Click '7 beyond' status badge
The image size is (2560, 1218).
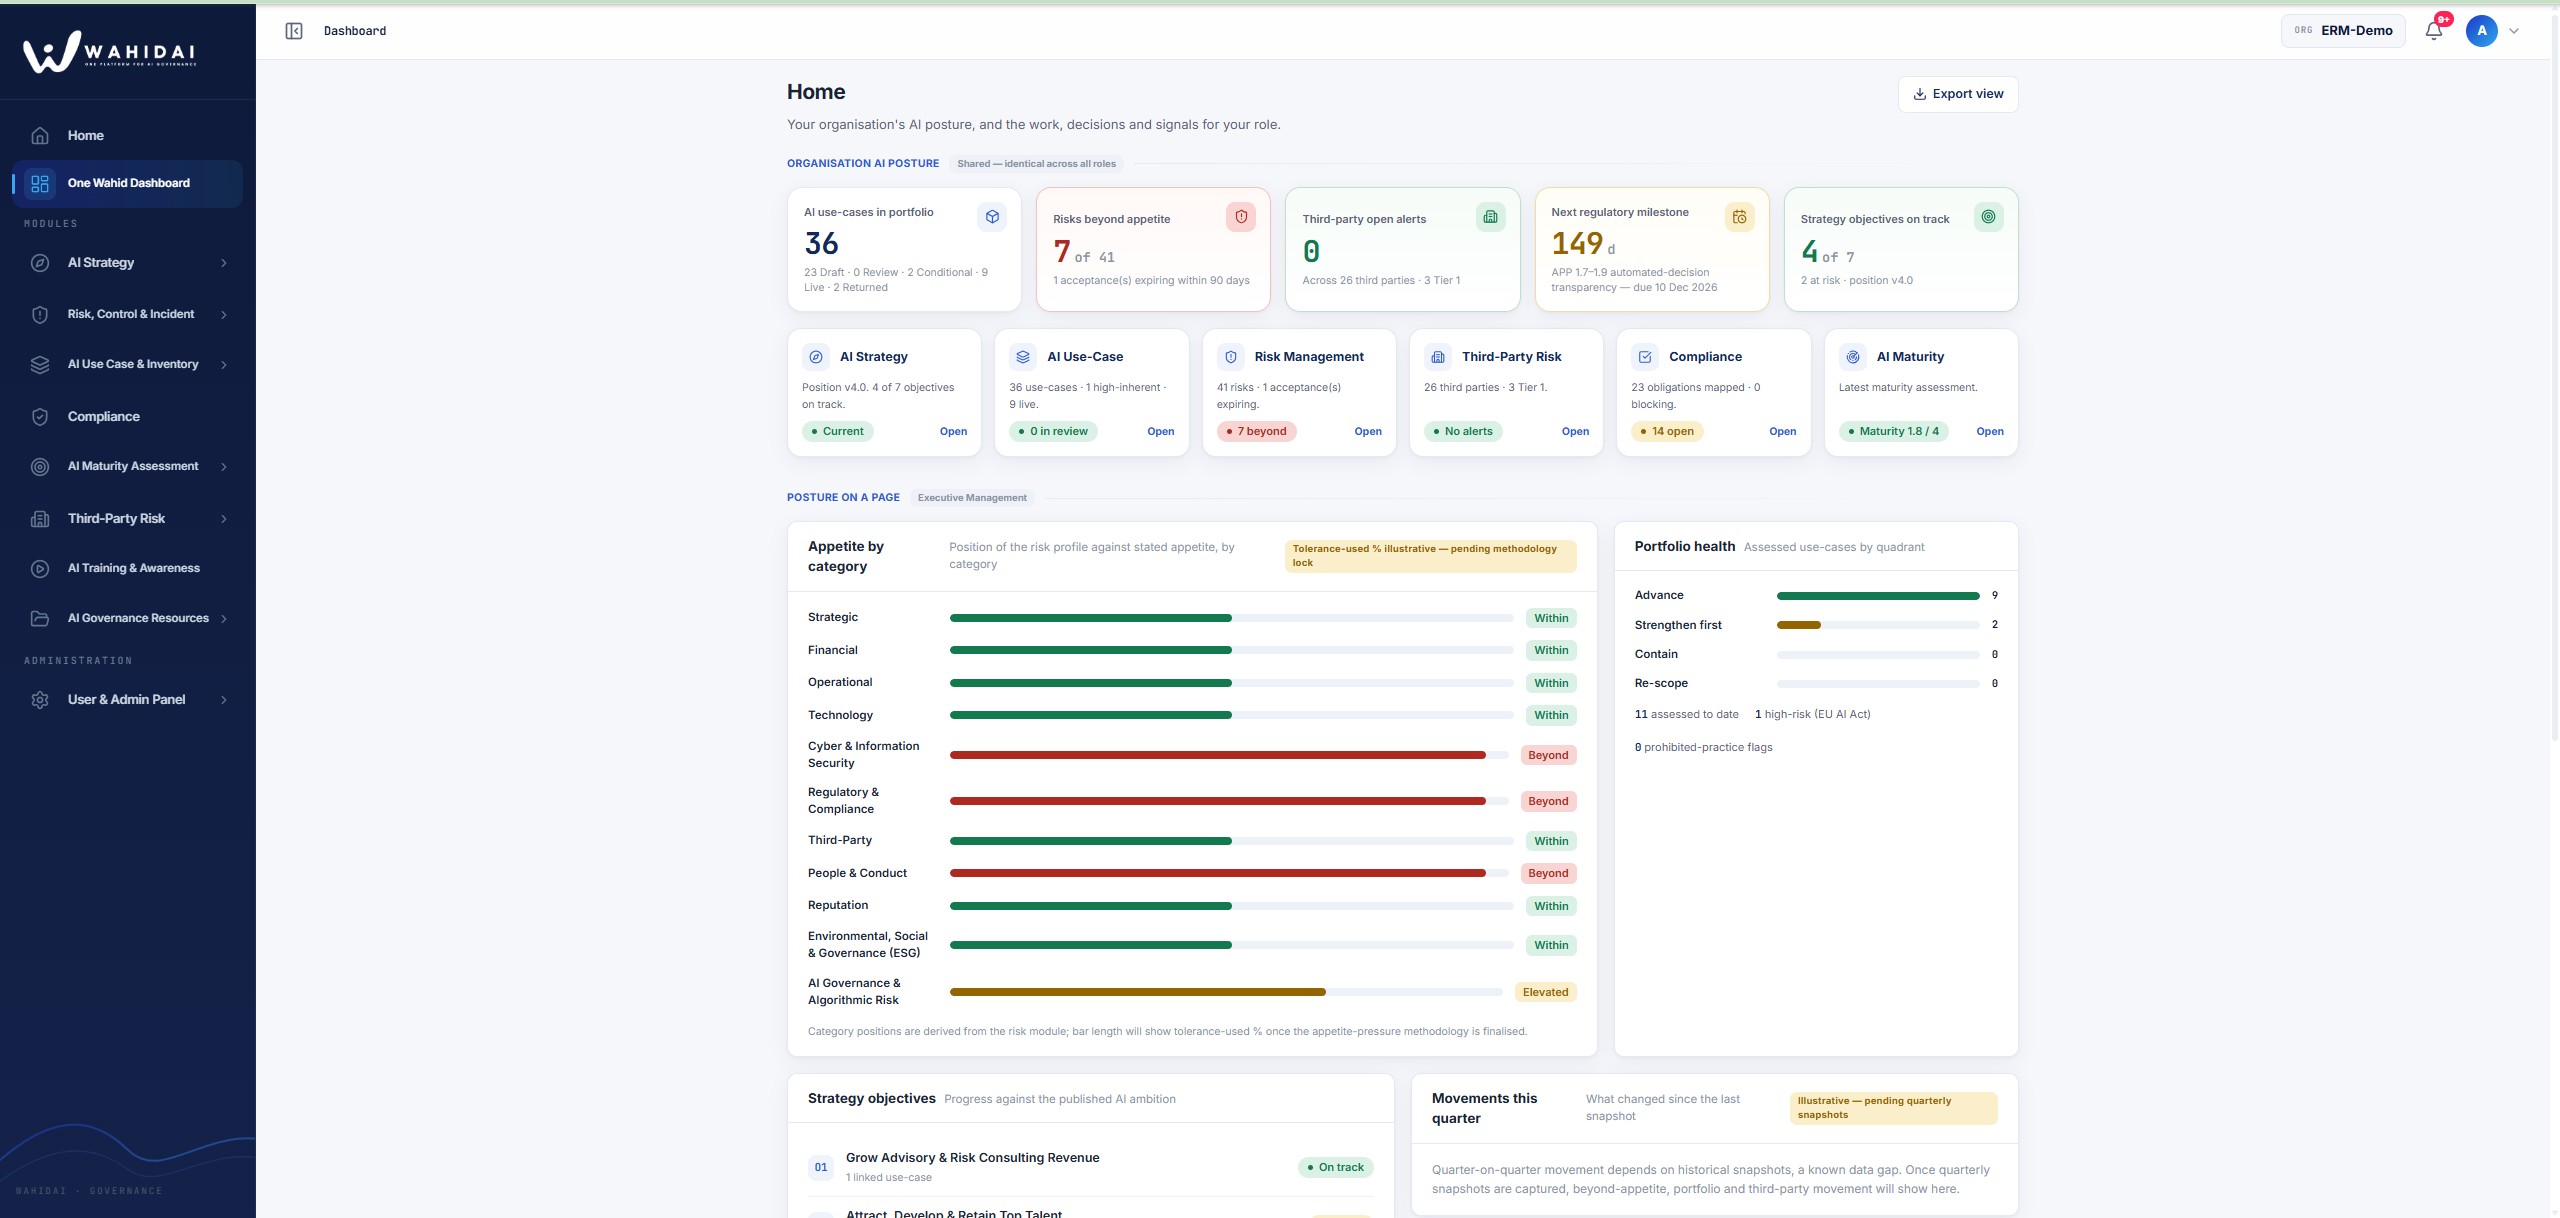tap(1256, 432)
